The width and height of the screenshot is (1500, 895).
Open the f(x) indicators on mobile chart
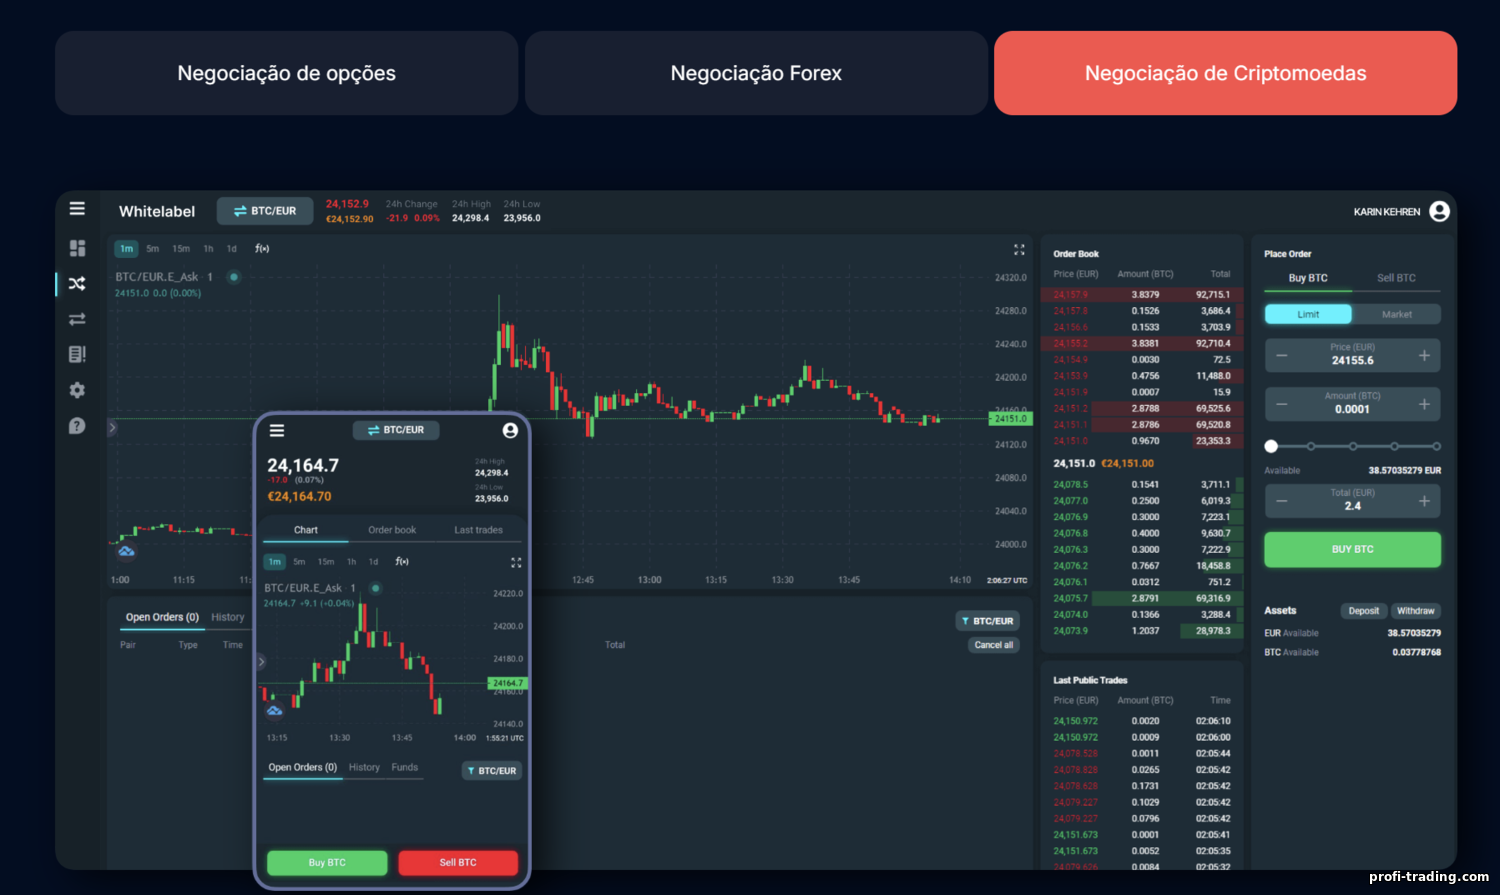pos(402,561)
